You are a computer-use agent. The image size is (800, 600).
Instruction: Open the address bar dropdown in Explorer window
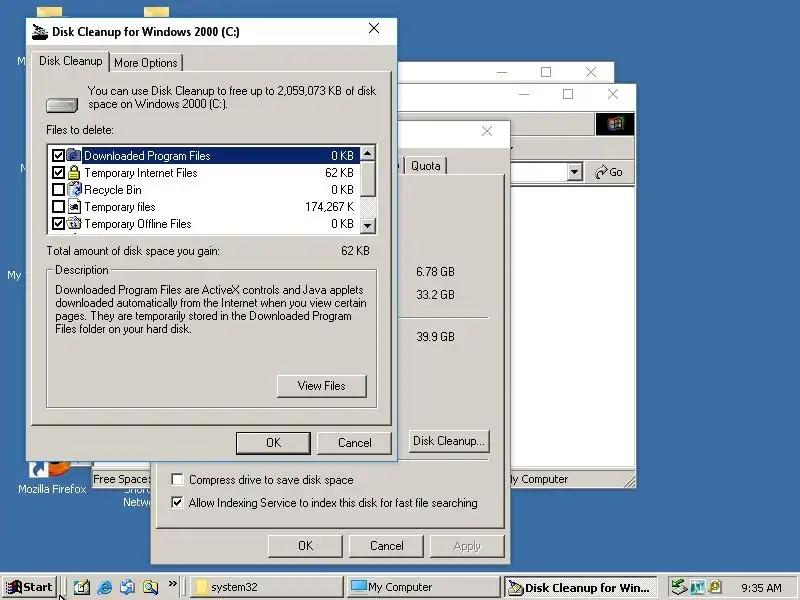(x=574, y=172)
